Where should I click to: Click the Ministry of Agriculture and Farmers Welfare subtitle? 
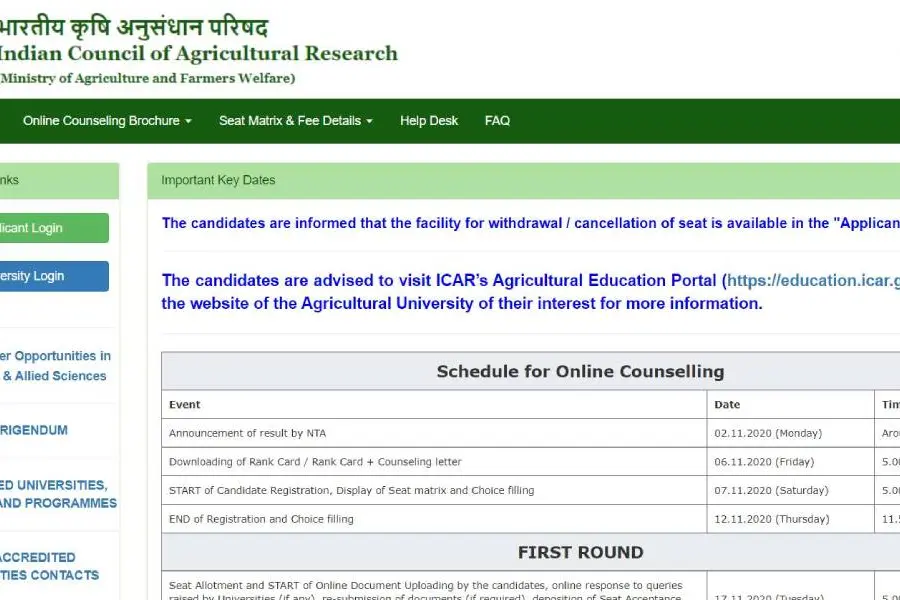coord(148,79)
